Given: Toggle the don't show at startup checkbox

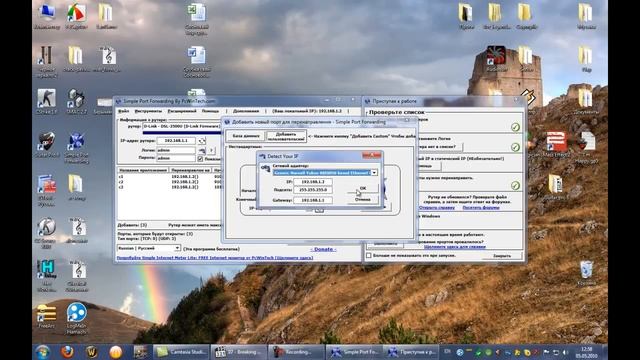Looking at the screenshot, I should [369, 256].
